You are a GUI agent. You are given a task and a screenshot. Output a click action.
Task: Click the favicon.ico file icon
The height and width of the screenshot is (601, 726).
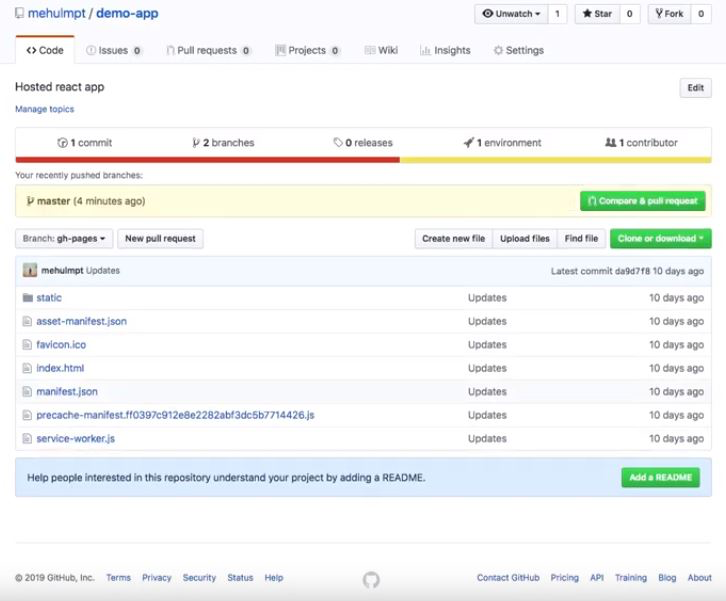click(x=27, y=345)
